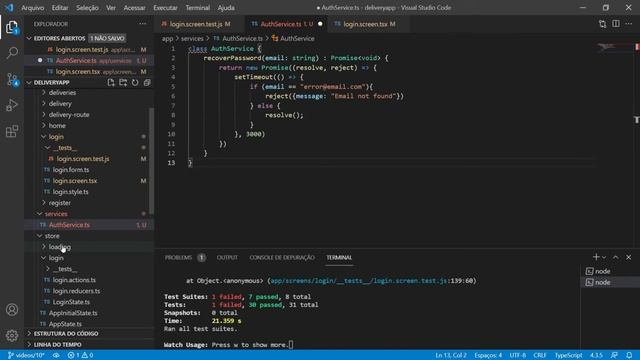Image resolution: width=640 pixels, height=360 pixels.
Task: Maximize the terminal panel with the up chevron
Action: point(616,257)
